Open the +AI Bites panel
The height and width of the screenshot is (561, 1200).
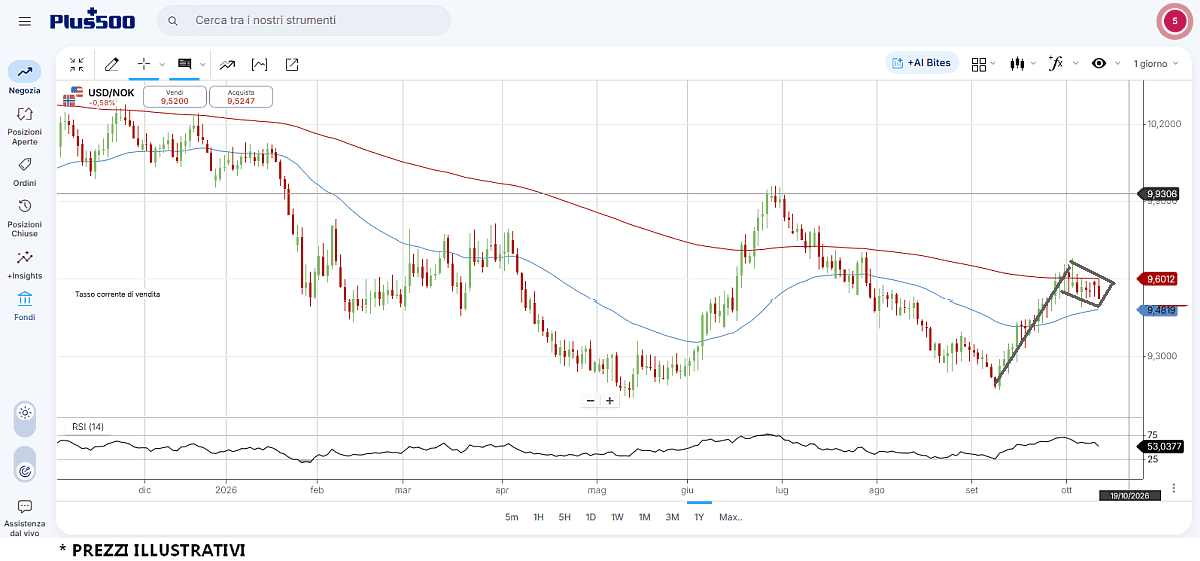pyautogui.click(x=922, y=63)
